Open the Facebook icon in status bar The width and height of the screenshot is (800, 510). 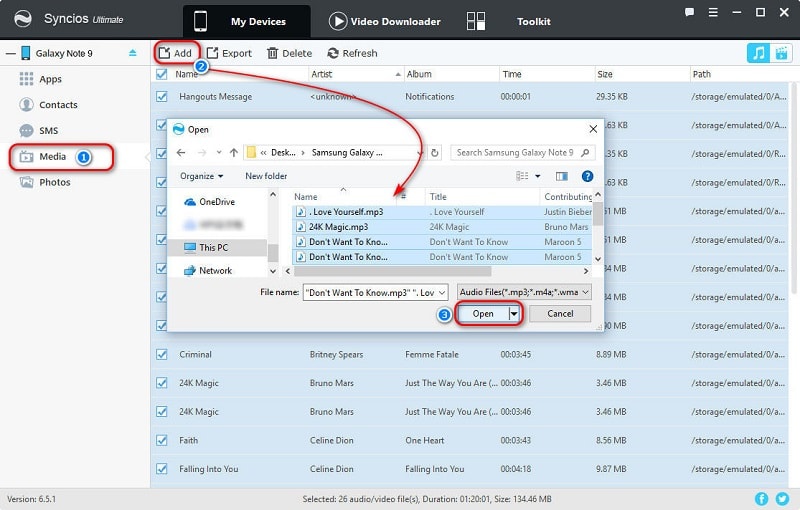click(x=761, y=499)
